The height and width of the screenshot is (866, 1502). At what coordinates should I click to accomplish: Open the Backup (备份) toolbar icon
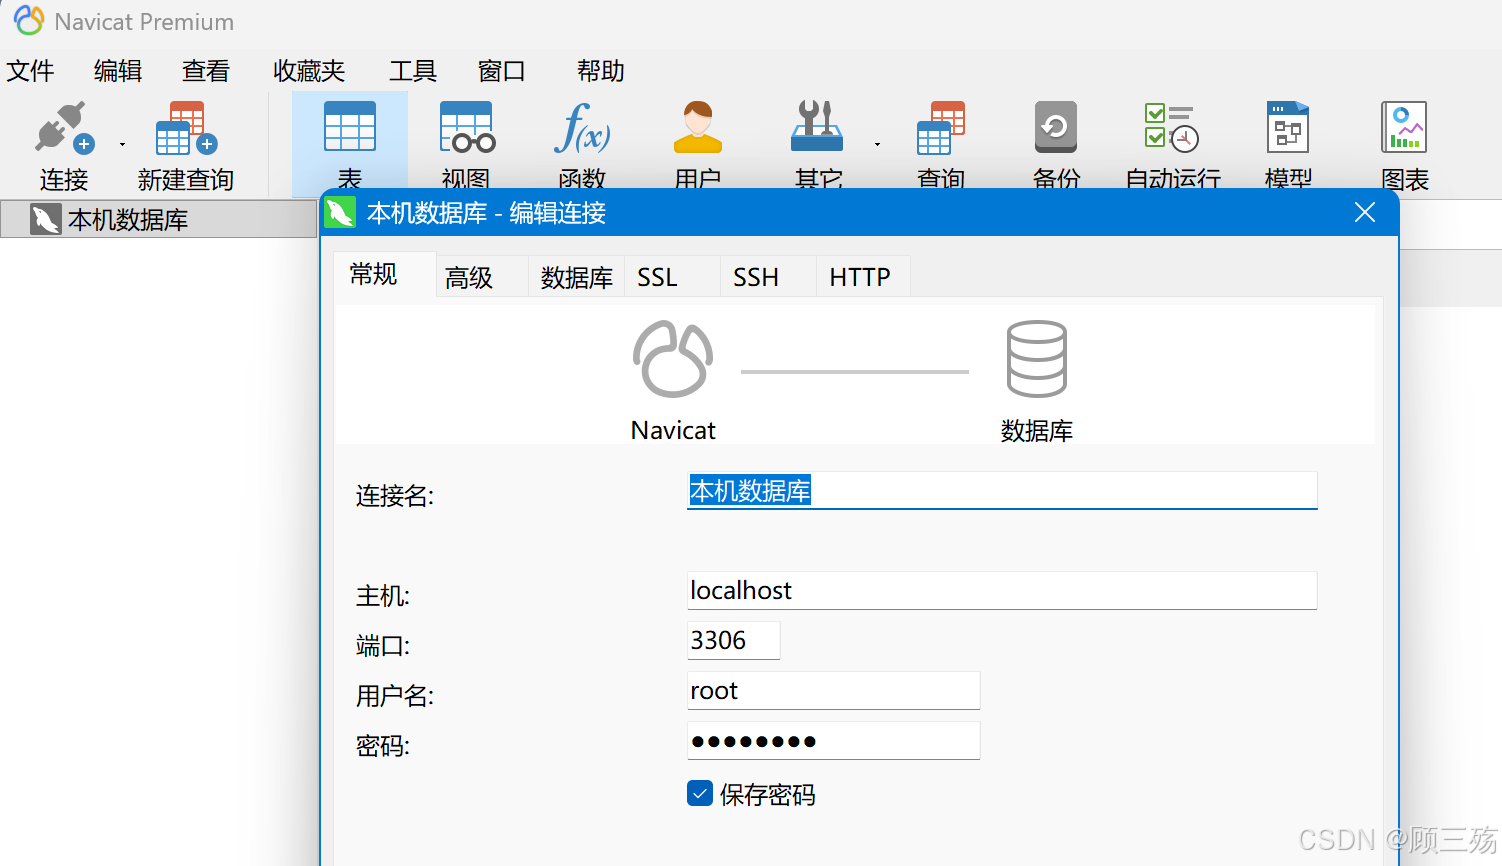pyautogui.click(x=1056, y=127)
